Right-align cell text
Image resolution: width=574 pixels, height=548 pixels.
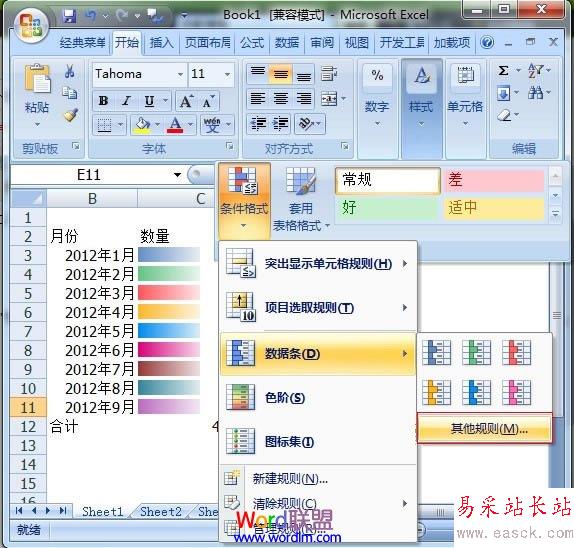point(303,98)
